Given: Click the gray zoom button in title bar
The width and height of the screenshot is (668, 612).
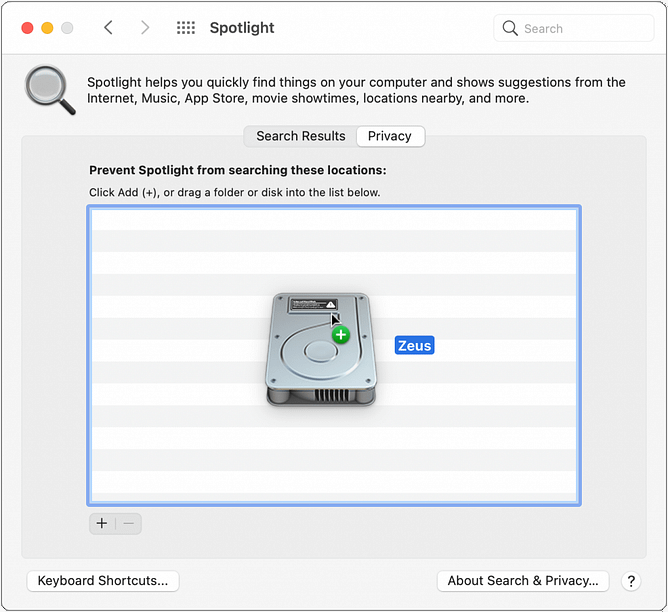Looking at the screenshot, I should [67, 28].
